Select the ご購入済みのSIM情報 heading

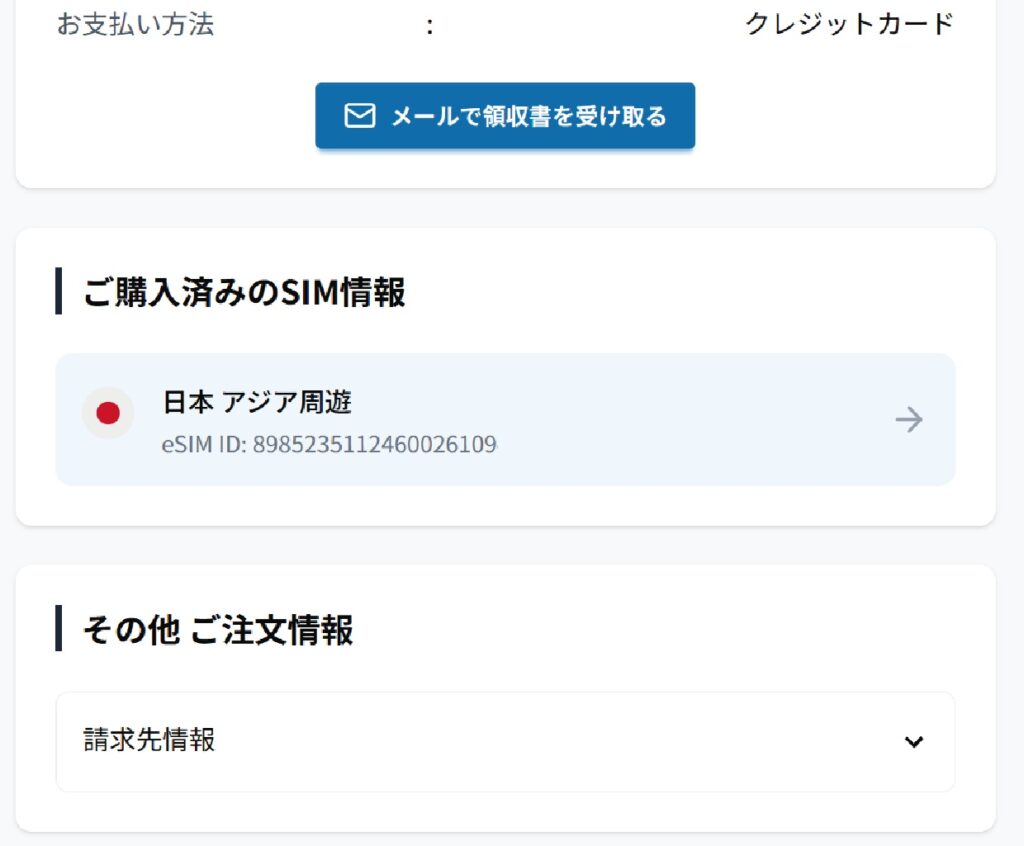(244, 291)
